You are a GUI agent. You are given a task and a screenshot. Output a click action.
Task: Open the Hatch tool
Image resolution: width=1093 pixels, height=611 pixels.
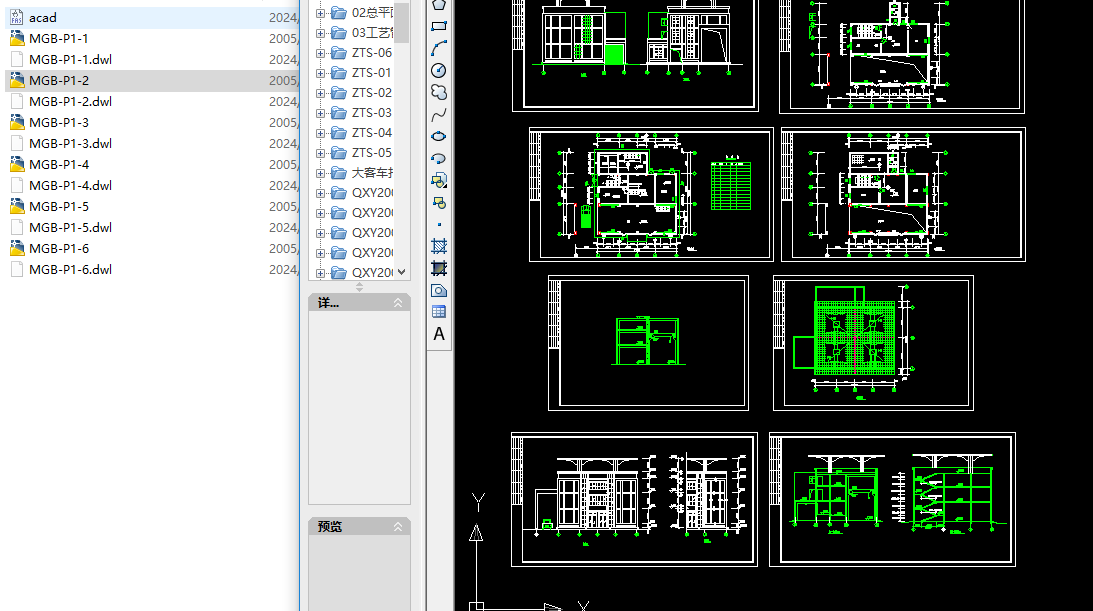(x=438, y=246)
